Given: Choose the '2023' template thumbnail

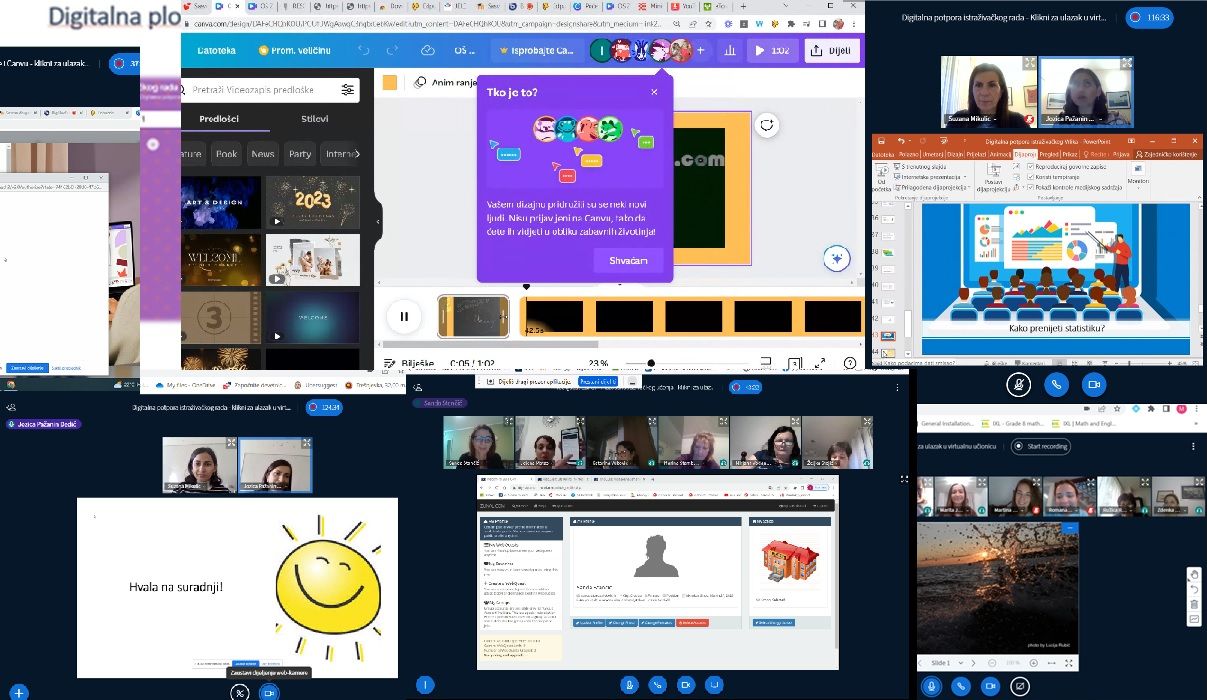Looking at the screenshot, I should [313, 202].
